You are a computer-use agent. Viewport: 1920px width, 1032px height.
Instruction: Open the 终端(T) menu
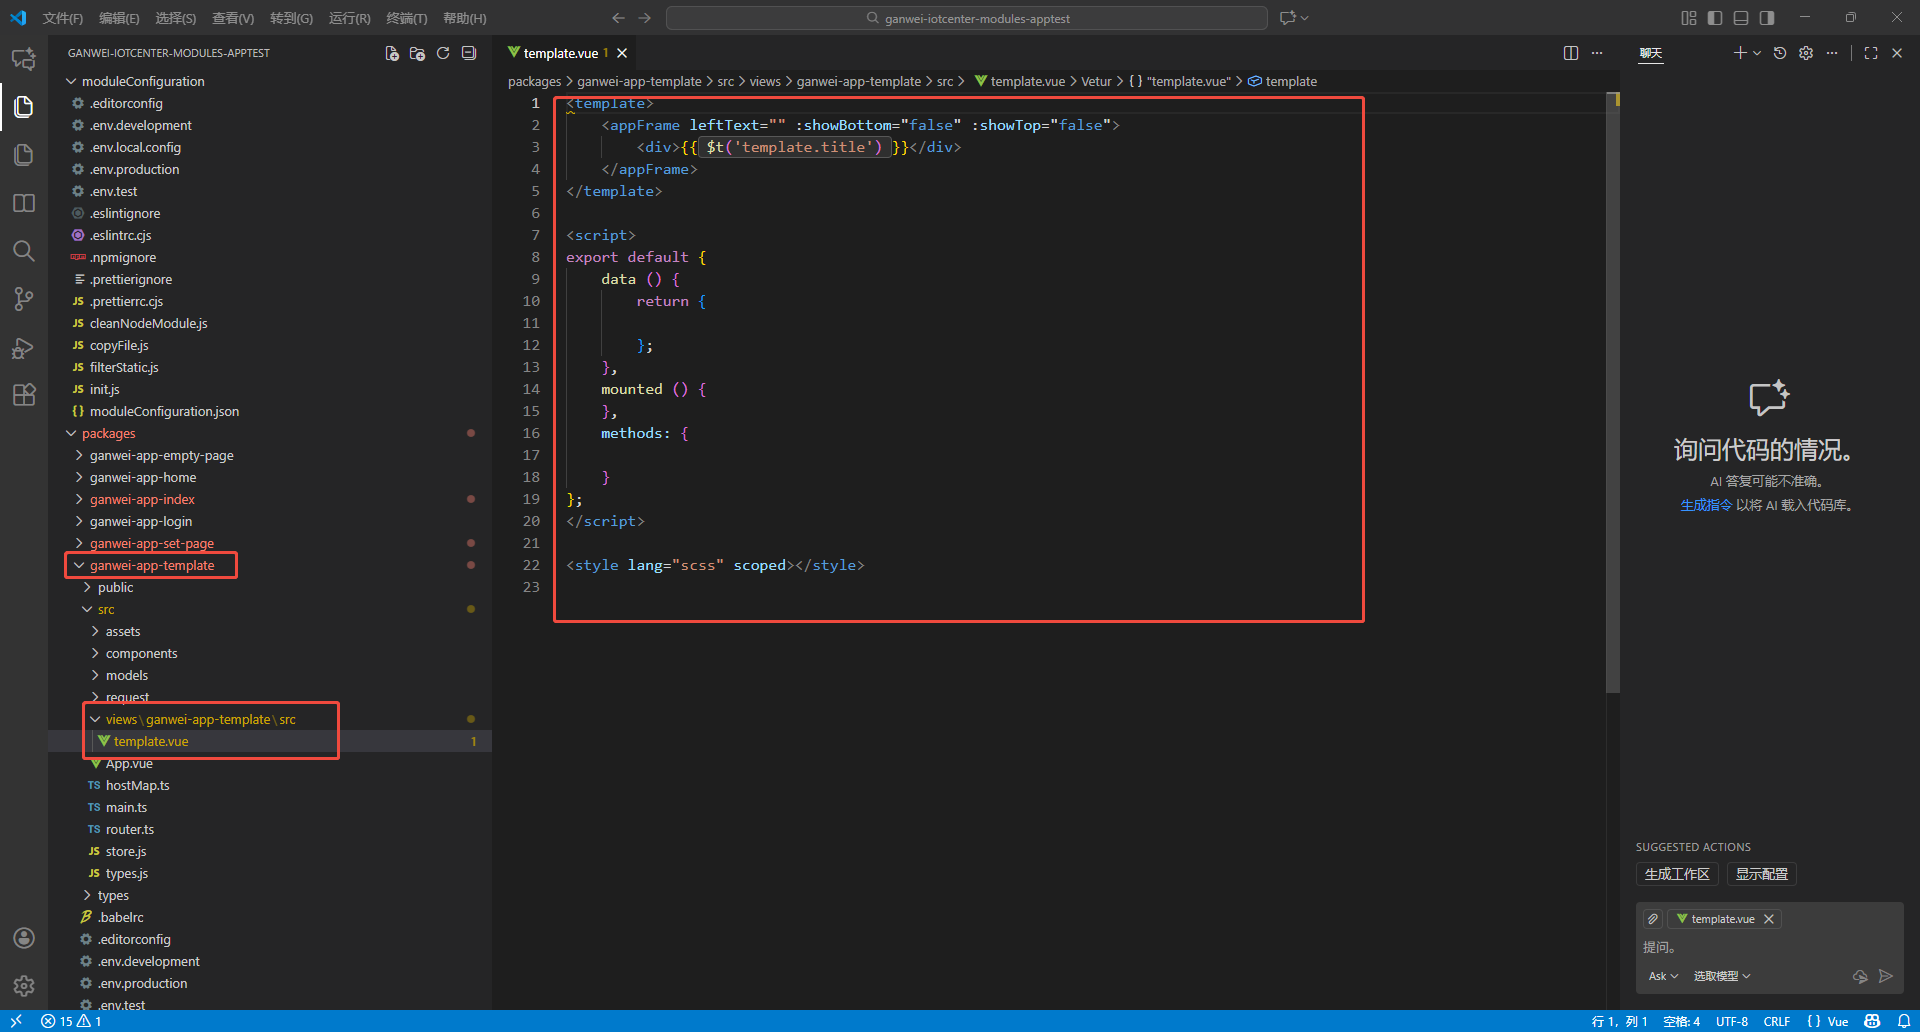point(406,18)
